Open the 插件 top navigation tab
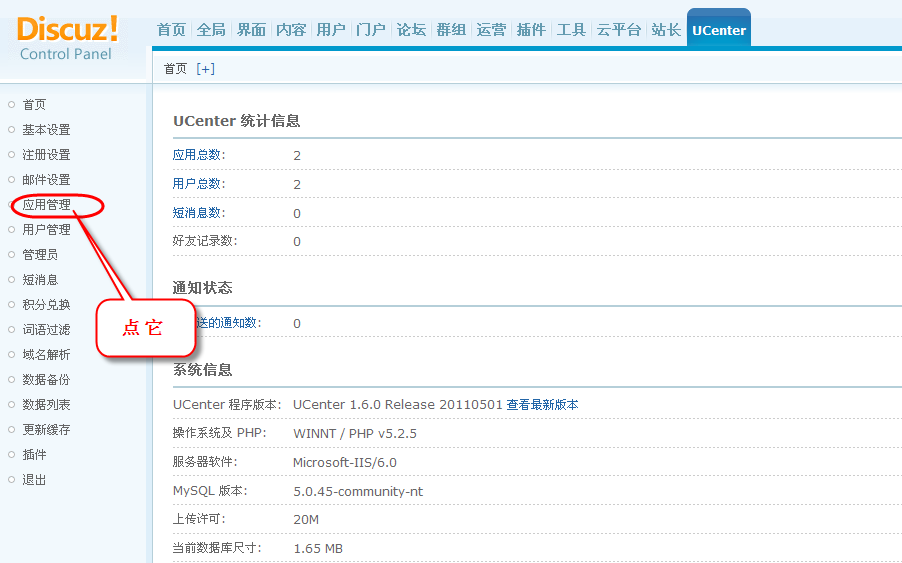This screenshot has width=902, height=563. pyautogui.click(x=531, y=30)
